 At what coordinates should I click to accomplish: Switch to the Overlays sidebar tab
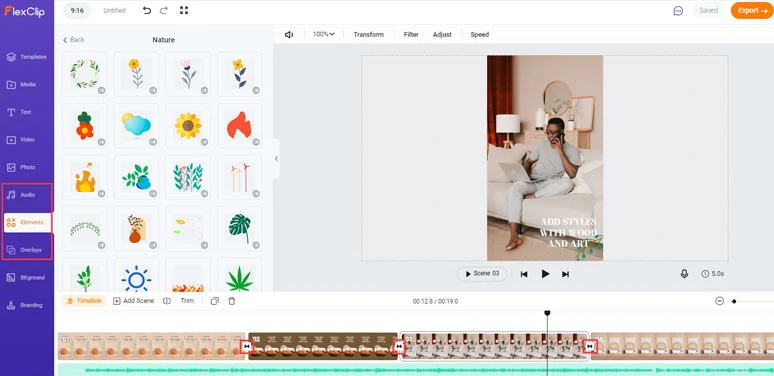pos(27,250)
